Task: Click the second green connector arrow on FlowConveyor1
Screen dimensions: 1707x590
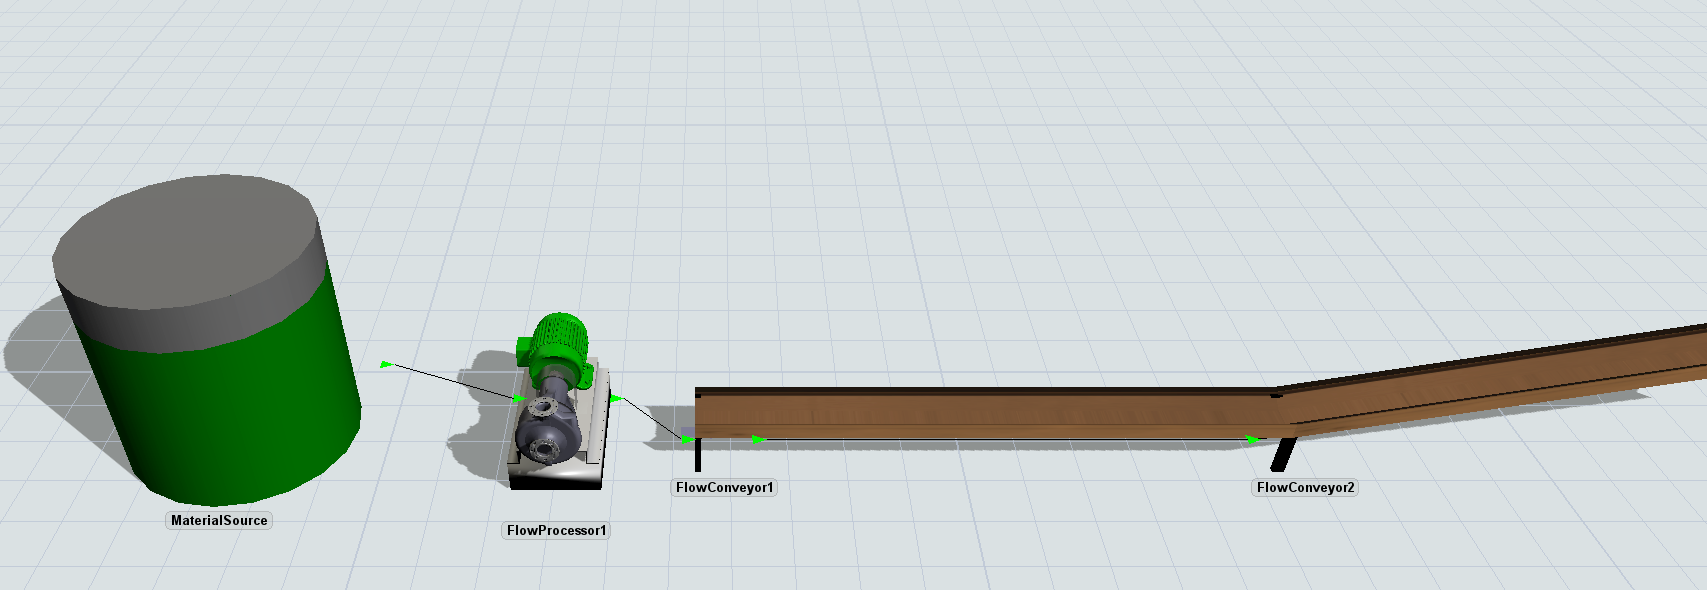Action: tap(759, 439)
